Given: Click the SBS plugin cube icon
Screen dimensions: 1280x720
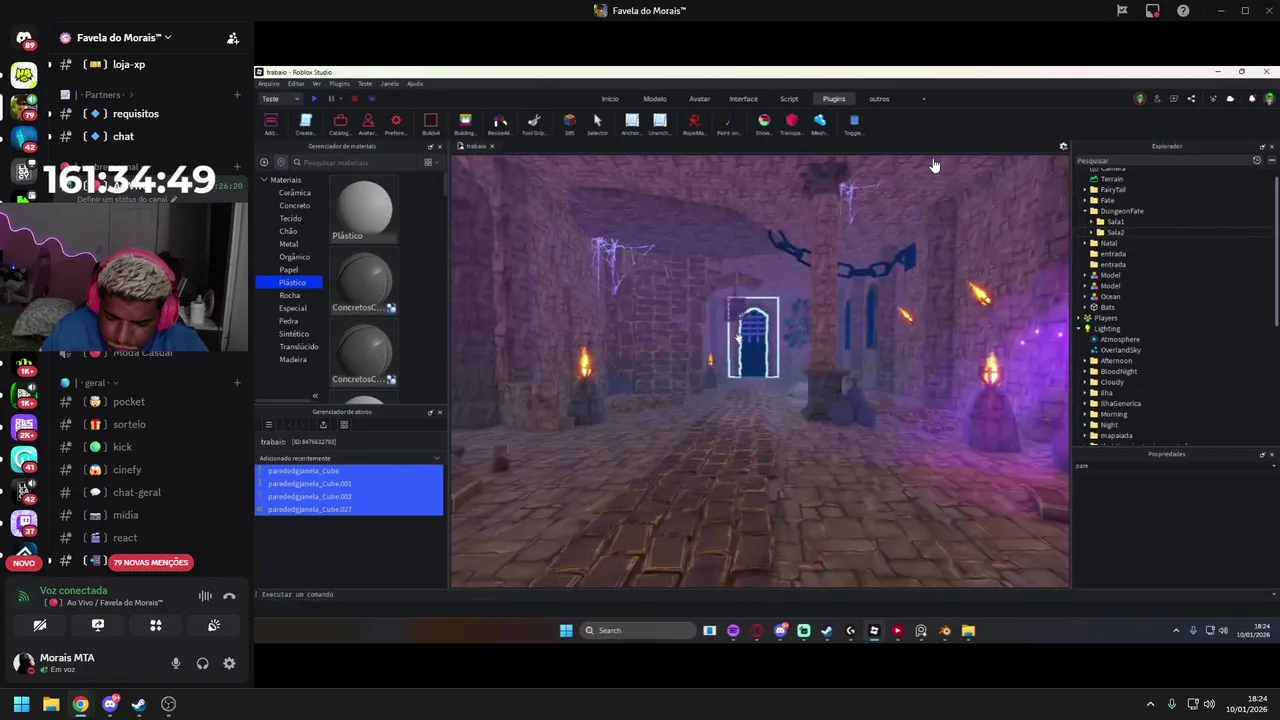Looking at the screenshot, I should point(569,120).
